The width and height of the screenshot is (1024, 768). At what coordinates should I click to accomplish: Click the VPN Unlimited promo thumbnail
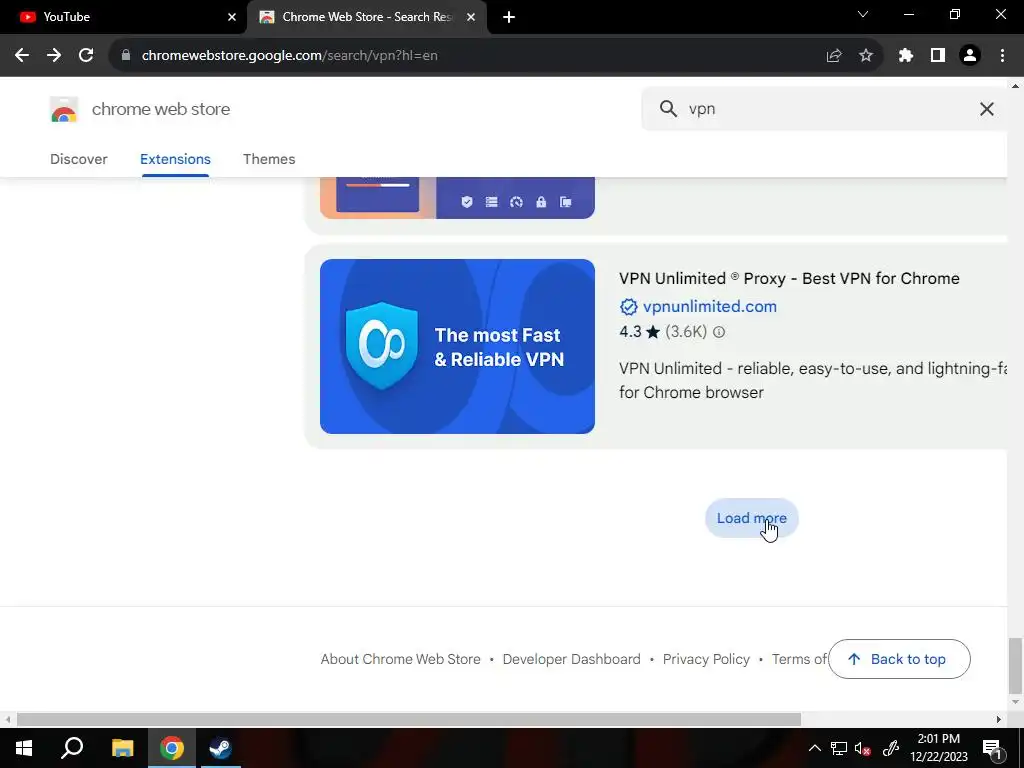tap(457, 346)
